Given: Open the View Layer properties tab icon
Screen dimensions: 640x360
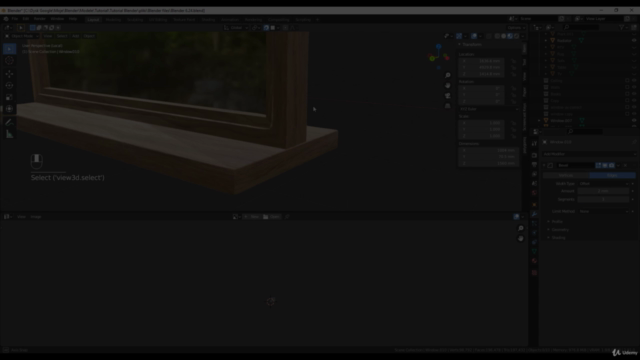Looking at the screenshot, I should tap(534, 174).
